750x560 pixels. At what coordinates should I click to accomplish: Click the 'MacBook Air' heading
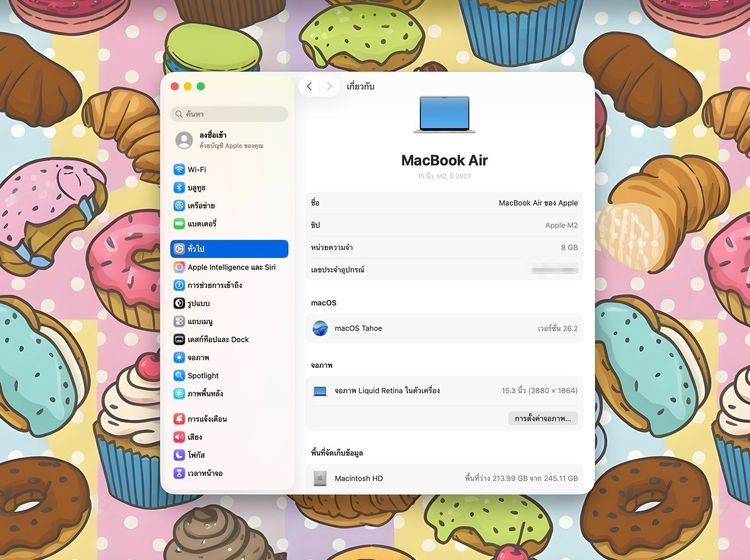pos(444,160)
